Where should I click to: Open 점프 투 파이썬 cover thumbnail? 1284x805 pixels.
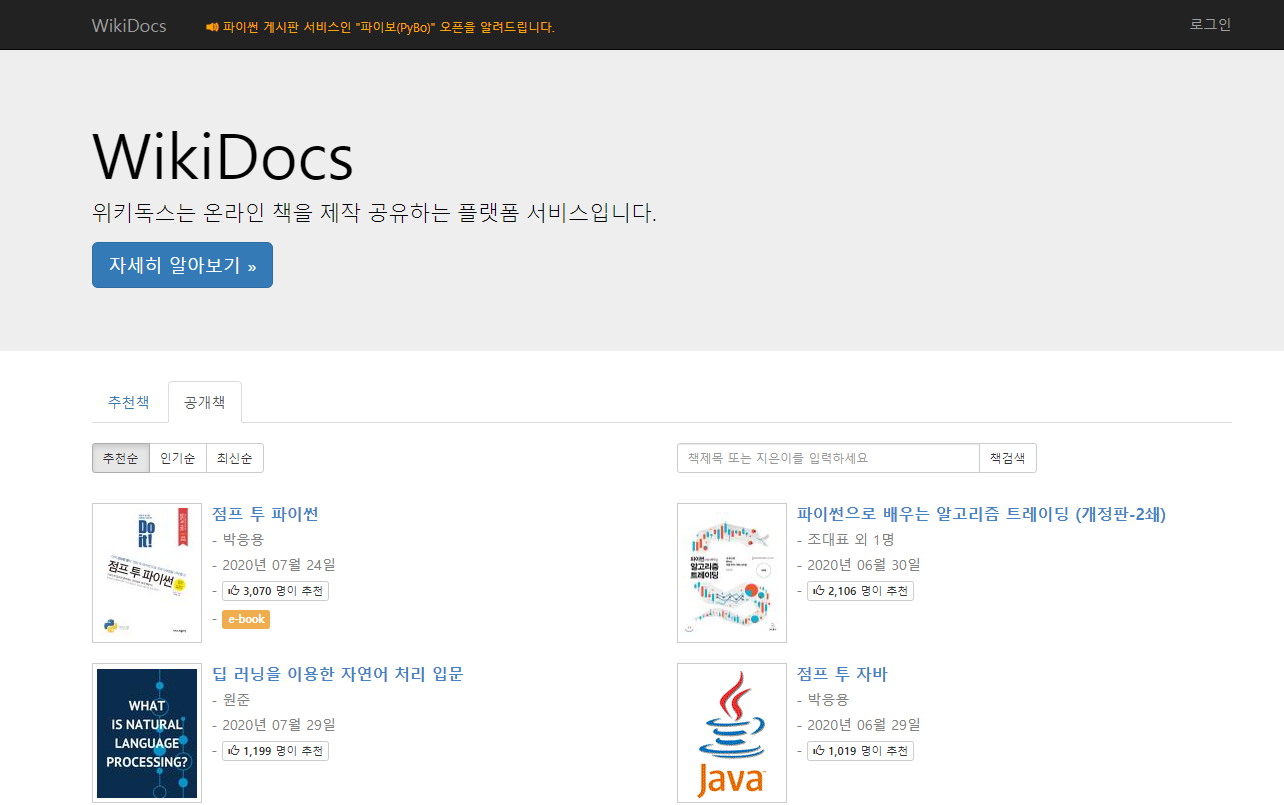(147, 573)
